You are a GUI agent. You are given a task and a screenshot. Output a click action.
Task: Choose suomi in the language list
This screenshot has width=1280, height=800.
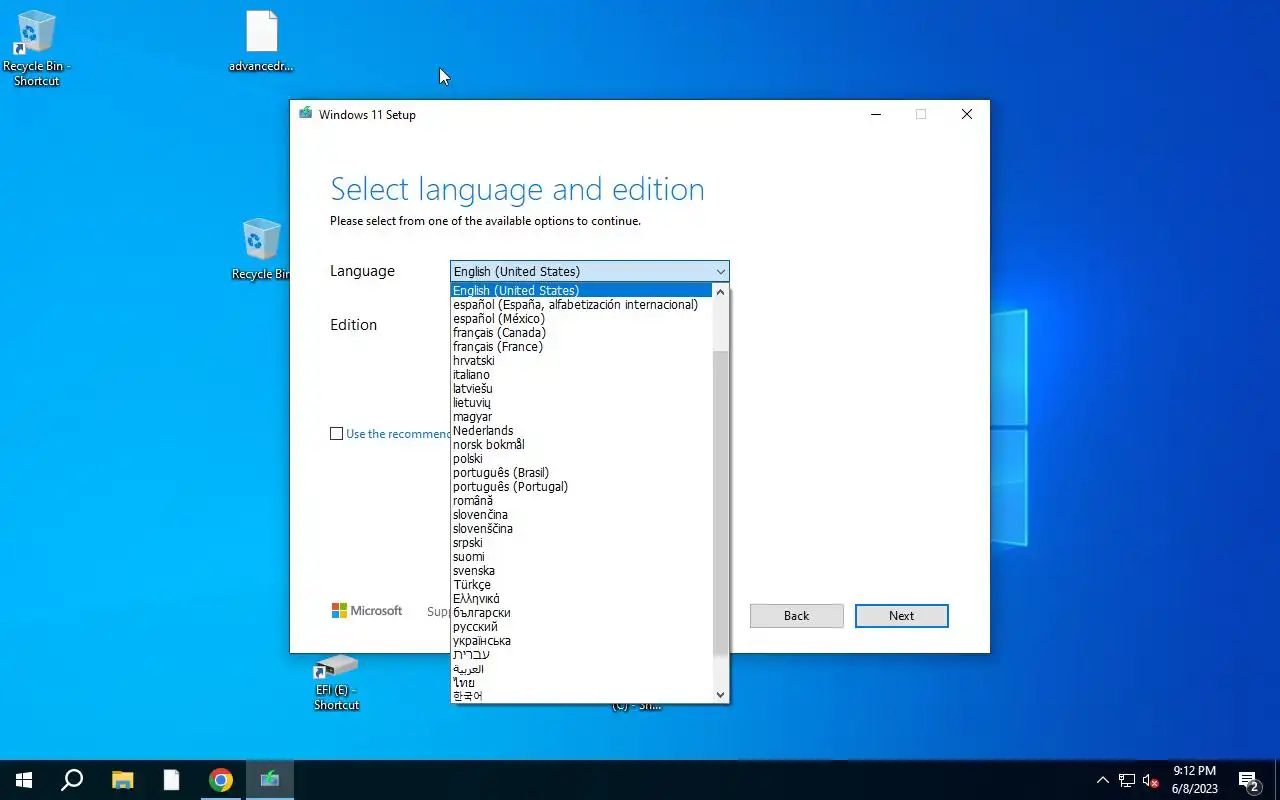tap(581, 556)
